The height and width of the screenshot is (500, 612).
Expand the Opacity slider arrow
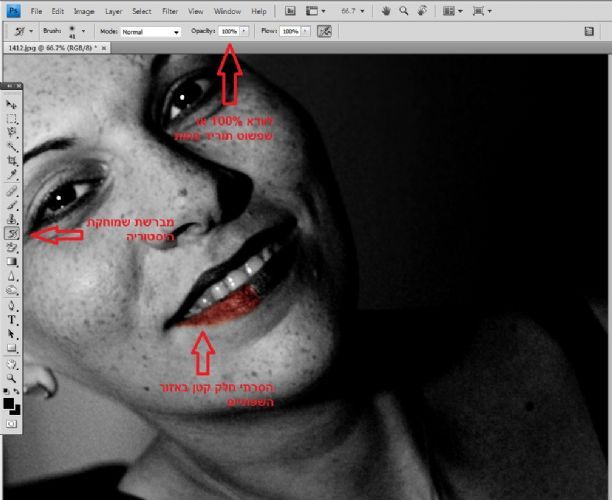(245, 32)
